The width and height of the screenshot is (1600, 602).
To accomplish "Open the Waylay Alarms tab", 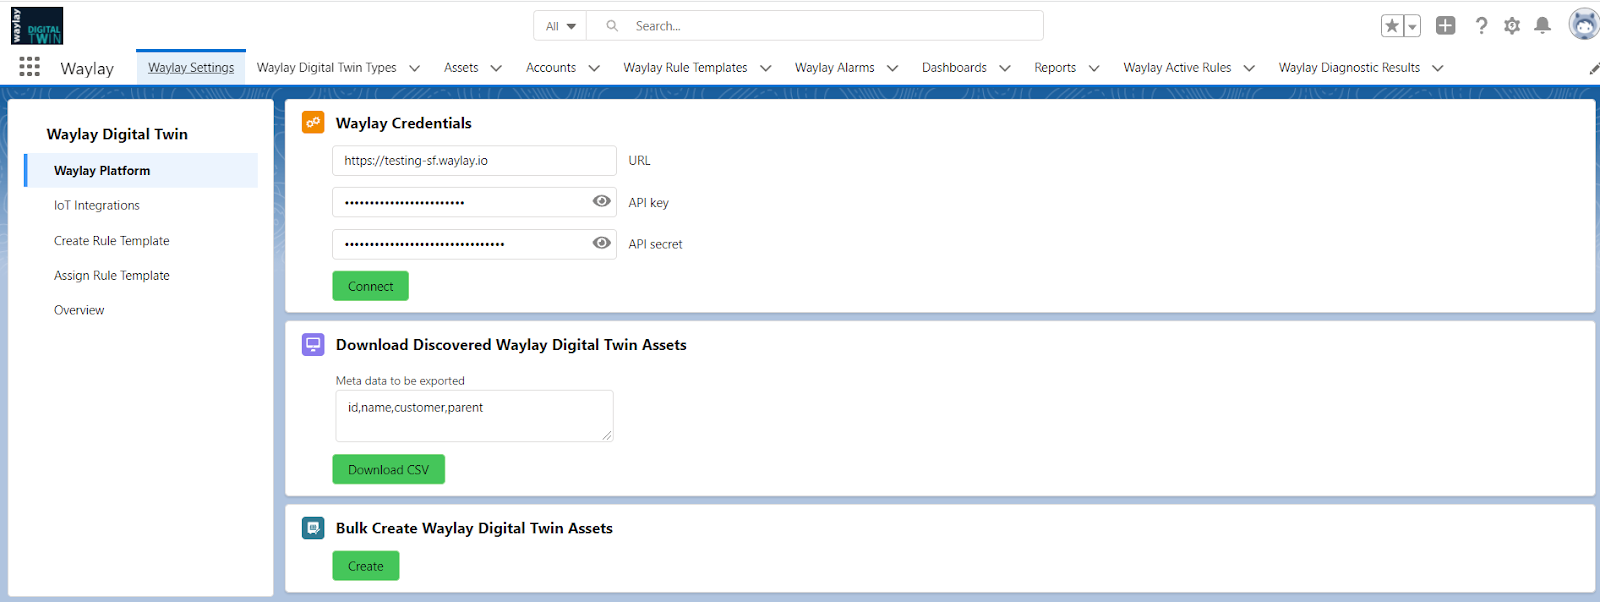I will 834,67.
